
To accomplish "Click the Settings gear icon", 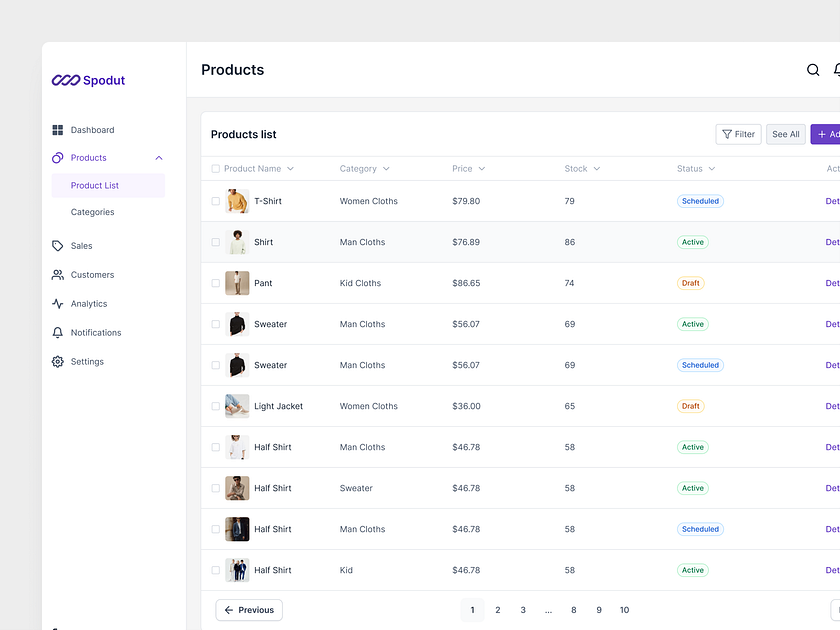I will [58, 361].
